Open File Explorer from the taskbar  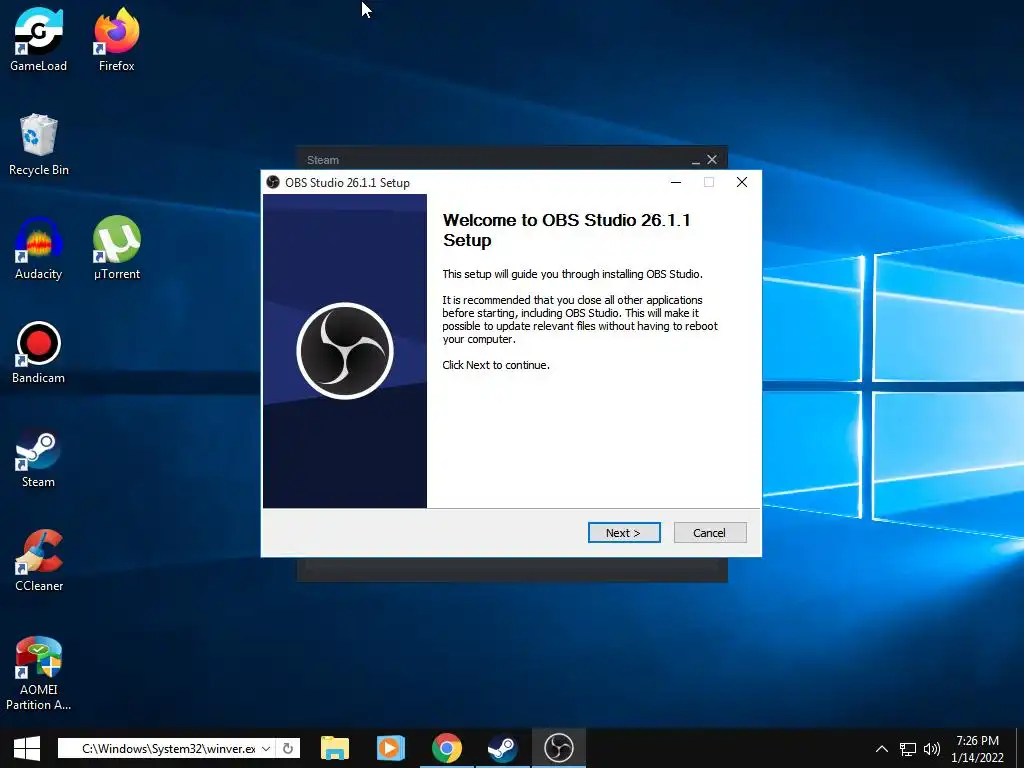pyautogui.click(x=335, y=748)
